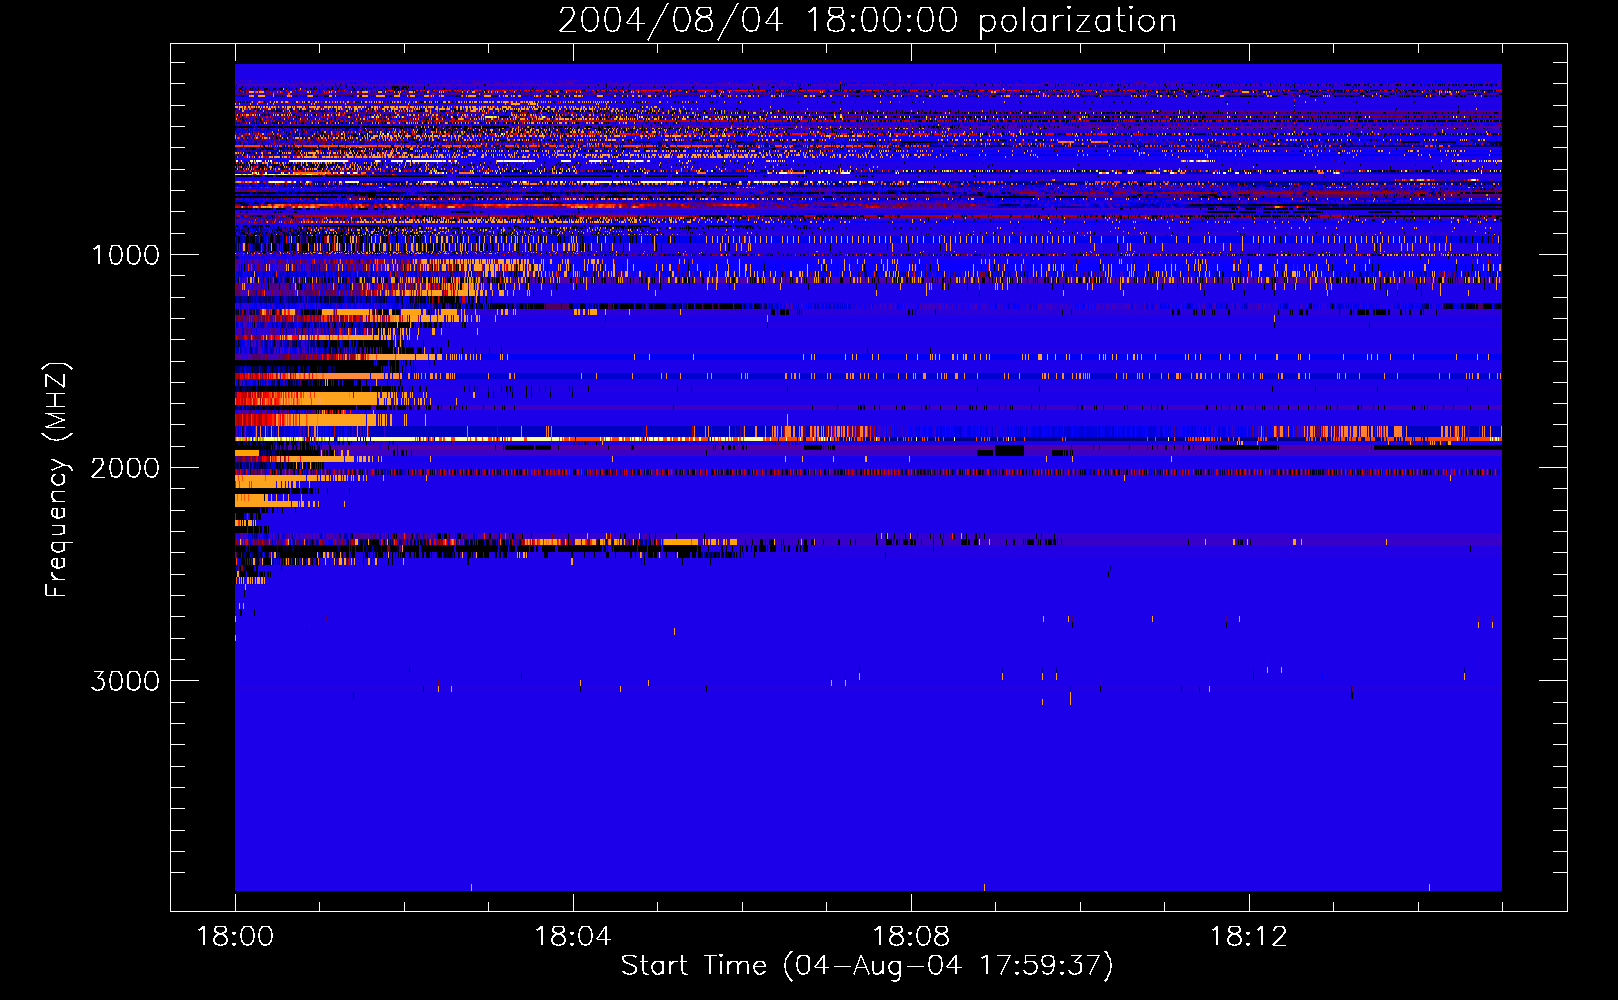The height and width of the screenshot is (1000, 1618).
Task: Click the "2000" frequency tick label
Action: (x=125, y=468)
